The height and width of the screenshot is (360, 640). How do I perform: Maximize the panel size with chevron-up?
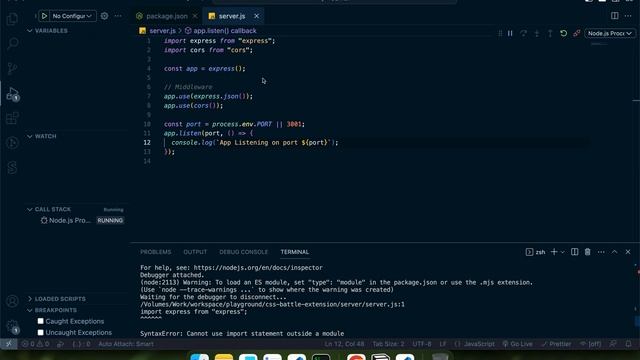click(614, 252)
